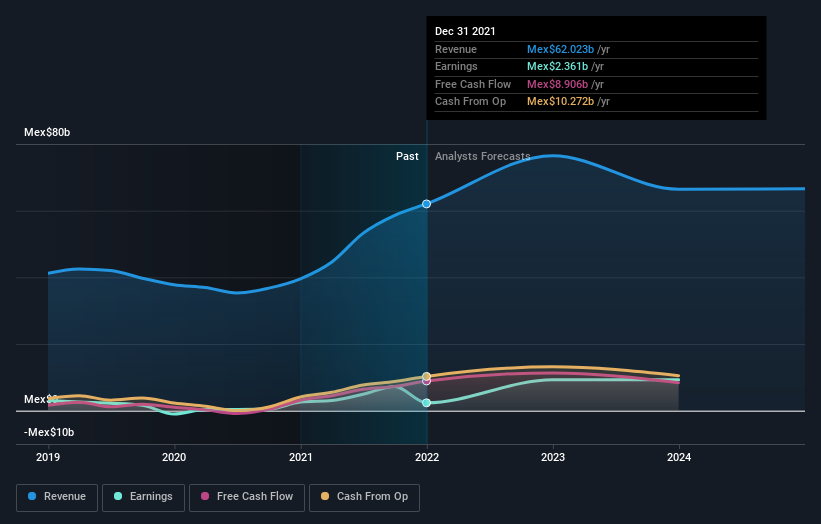
Task: Click the Earnings data point at 2022
Action: pyautogui.click(x=427, y=403)
